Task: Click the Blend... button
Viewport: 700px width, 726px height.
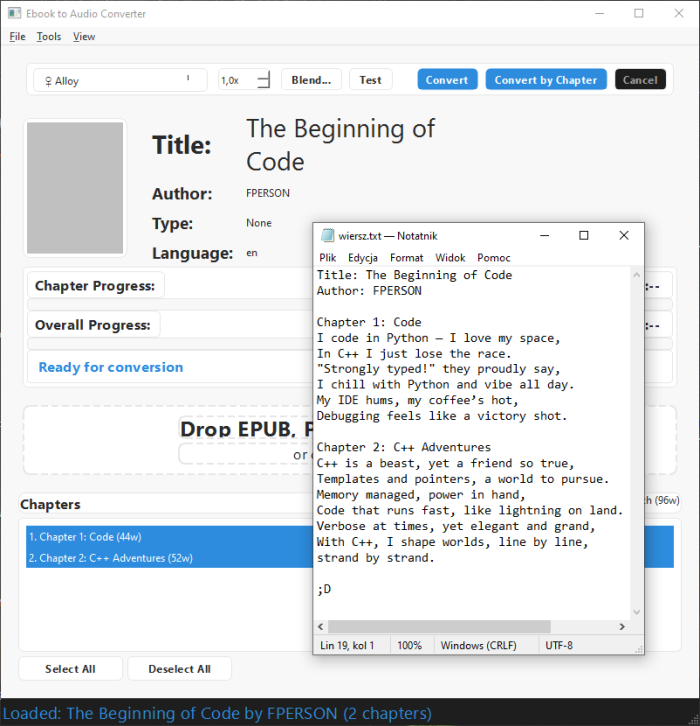Action: pos(311,80)
